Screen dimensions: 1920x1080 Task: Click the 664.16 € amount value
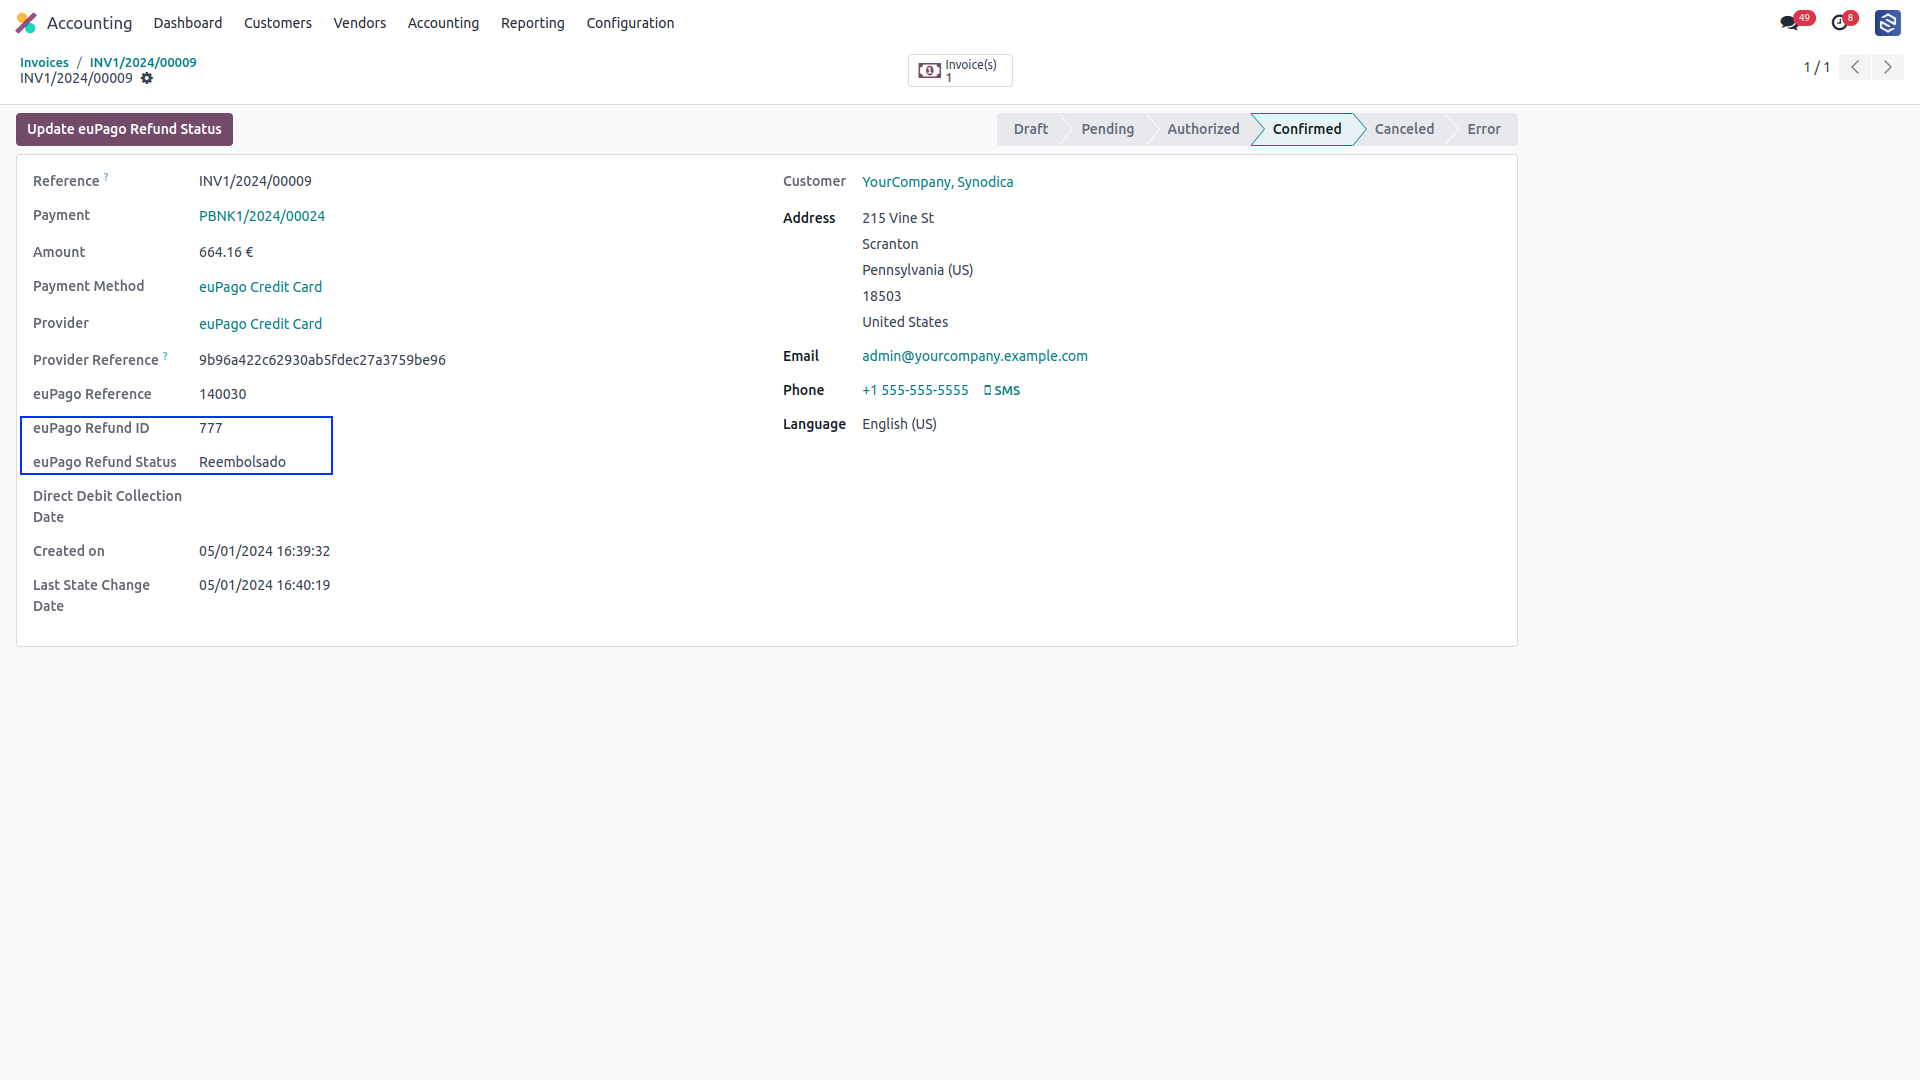pos(226,252)
